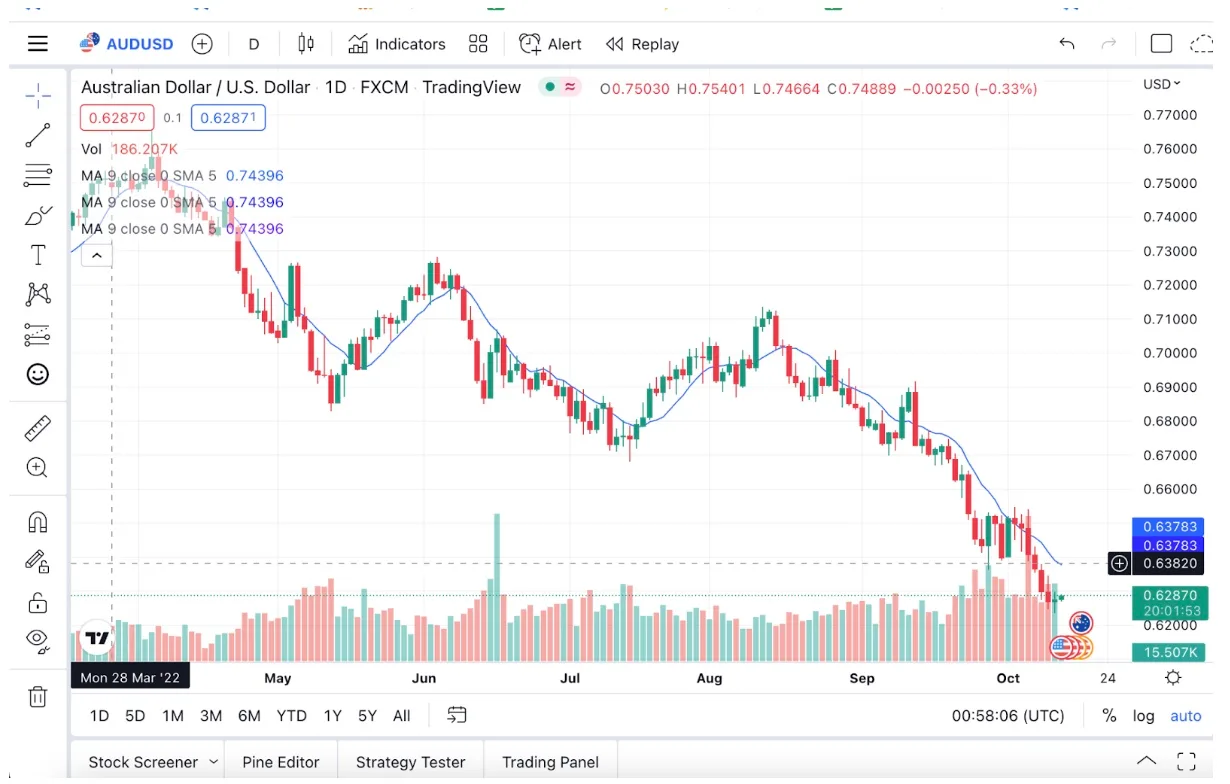
Task: Open the candlestick chart style icon
Action: (x=306, y=44)
